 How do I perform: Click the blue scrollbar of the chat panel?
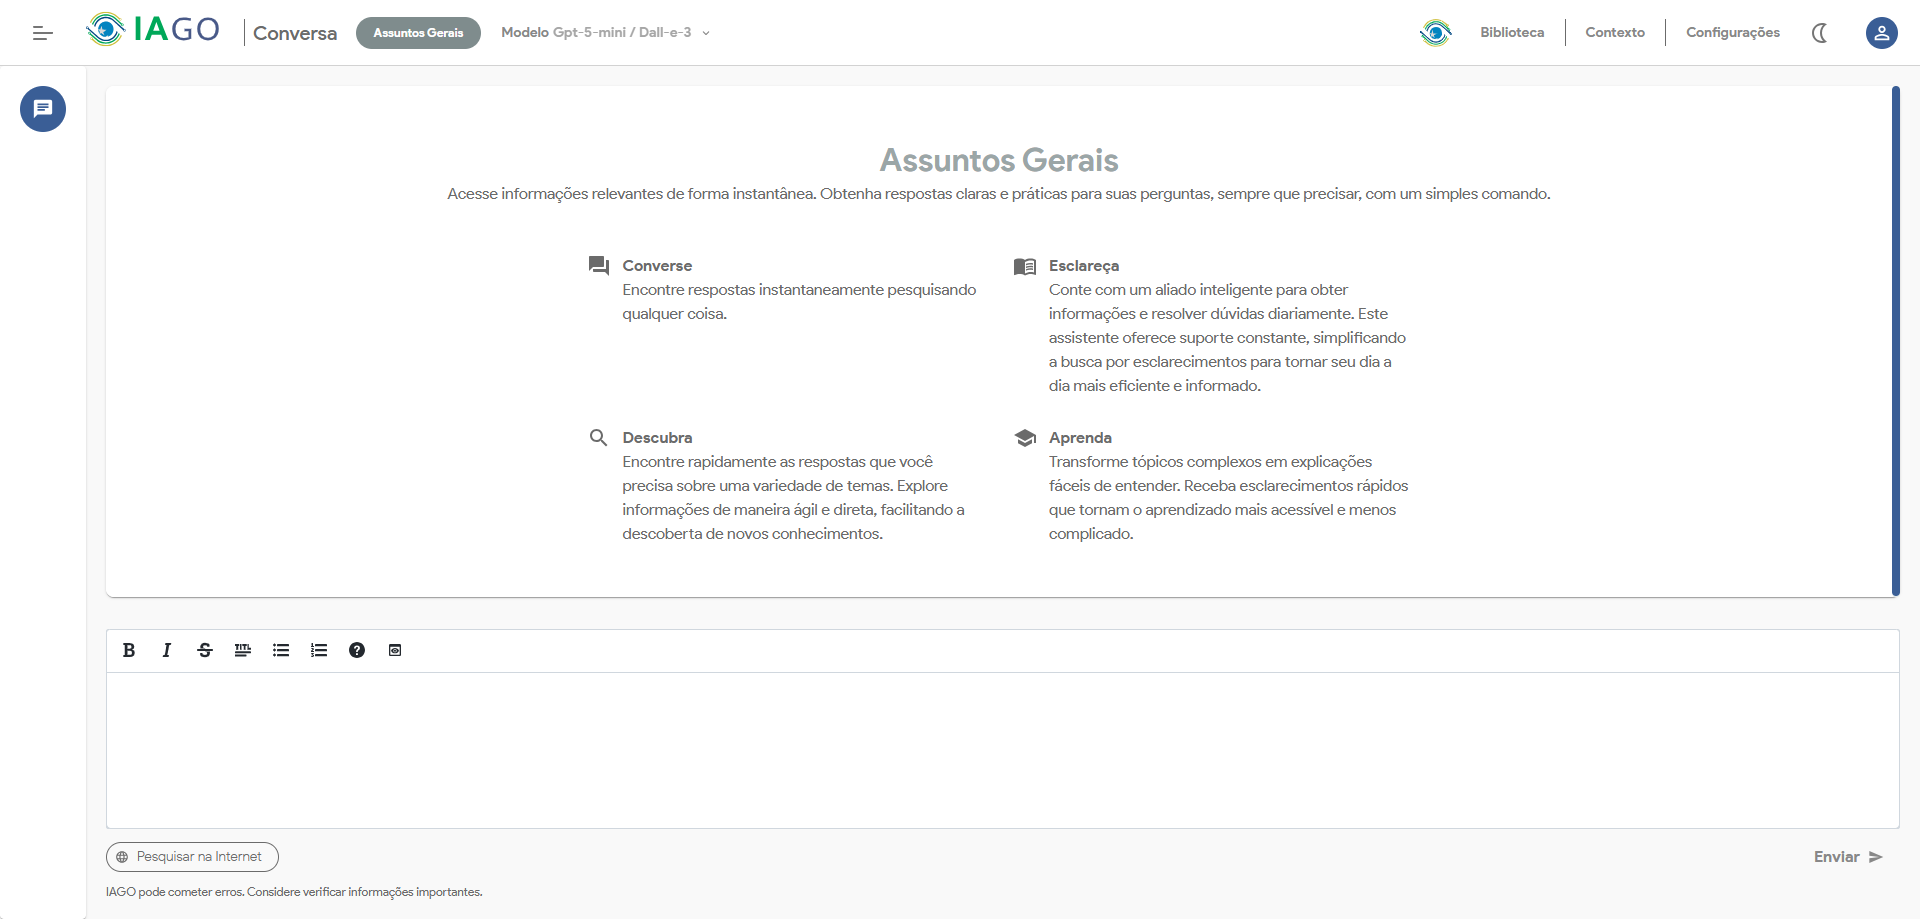[1895, 341]
